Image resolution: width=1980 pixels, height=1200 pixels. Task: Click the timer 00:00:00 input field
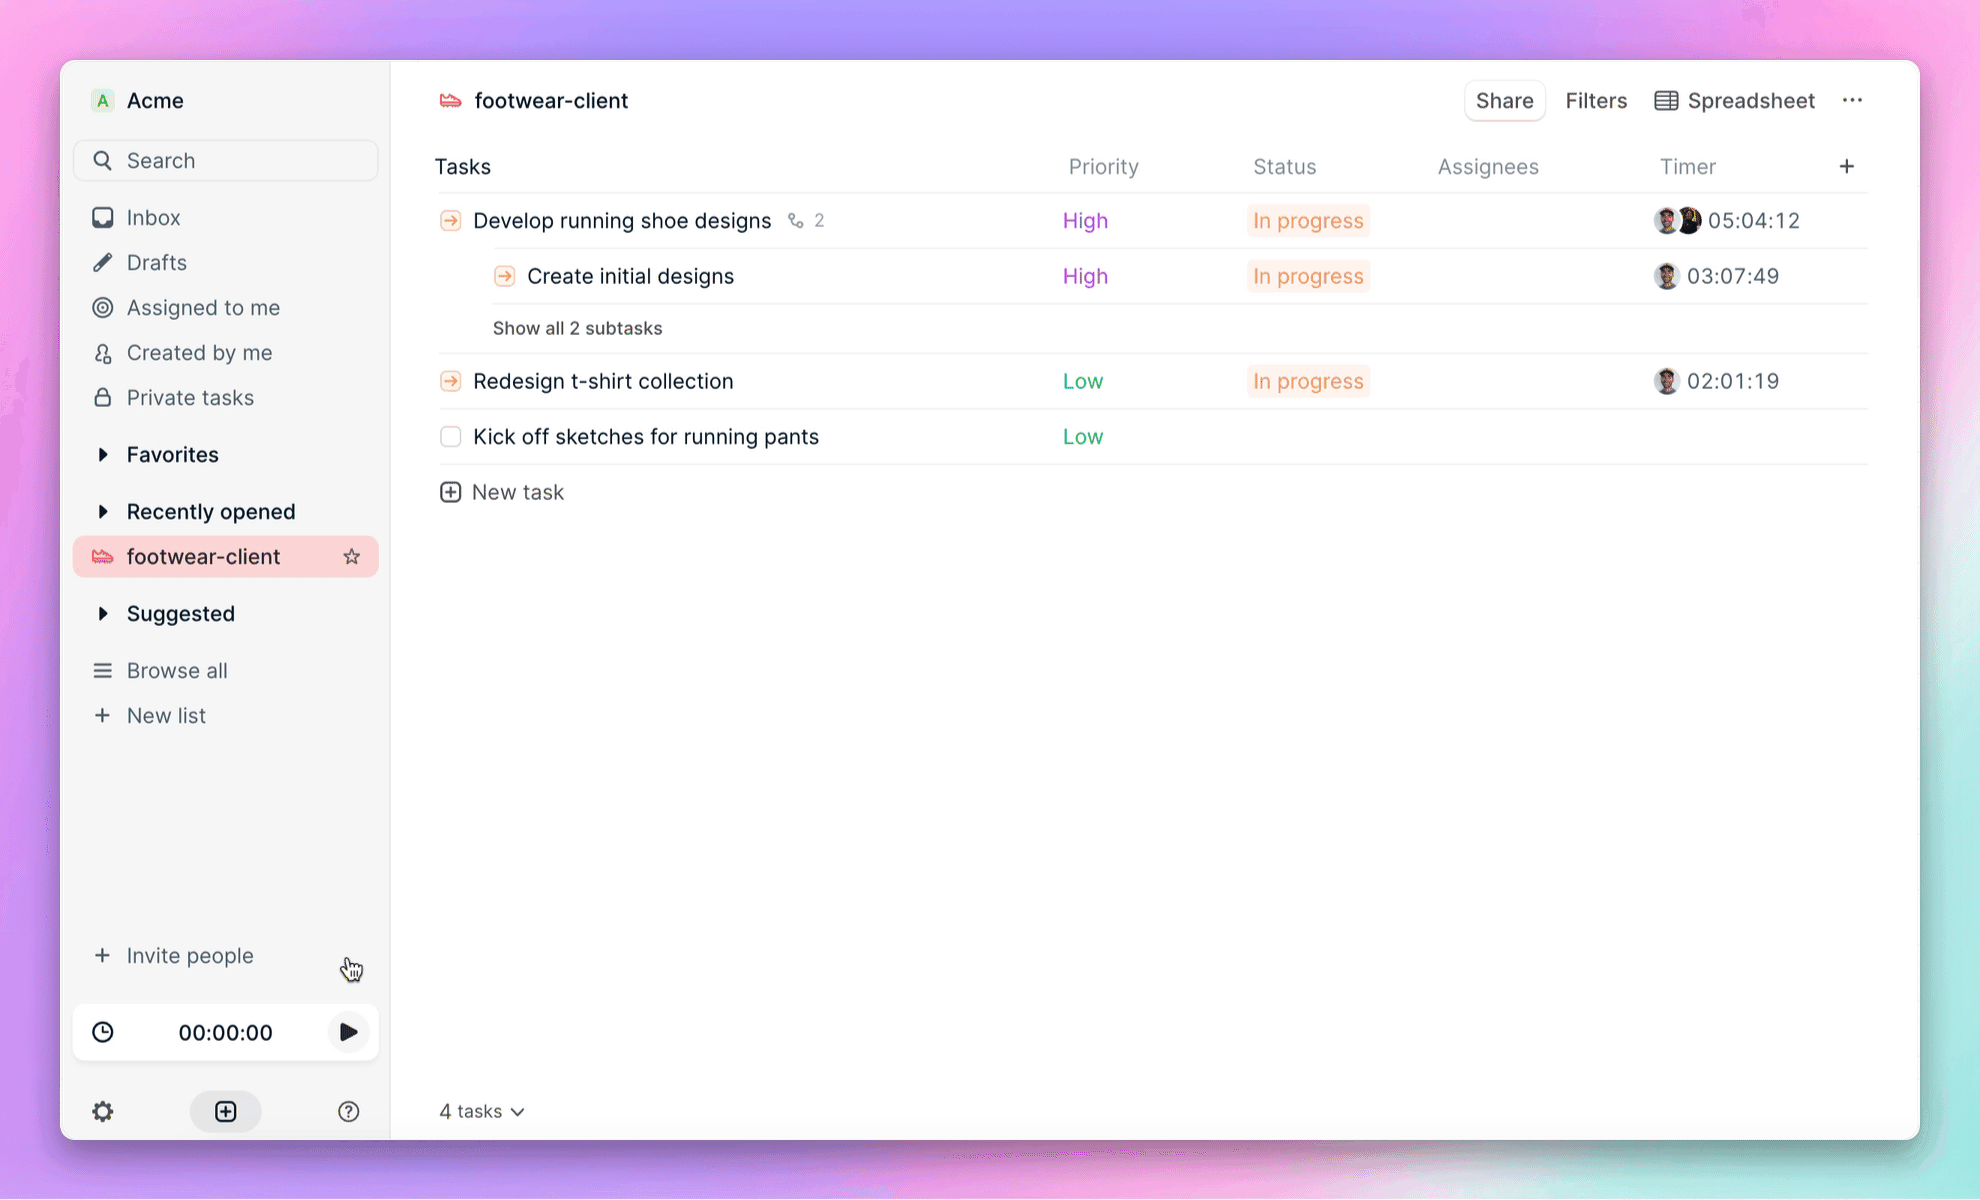pos(225,1032)
